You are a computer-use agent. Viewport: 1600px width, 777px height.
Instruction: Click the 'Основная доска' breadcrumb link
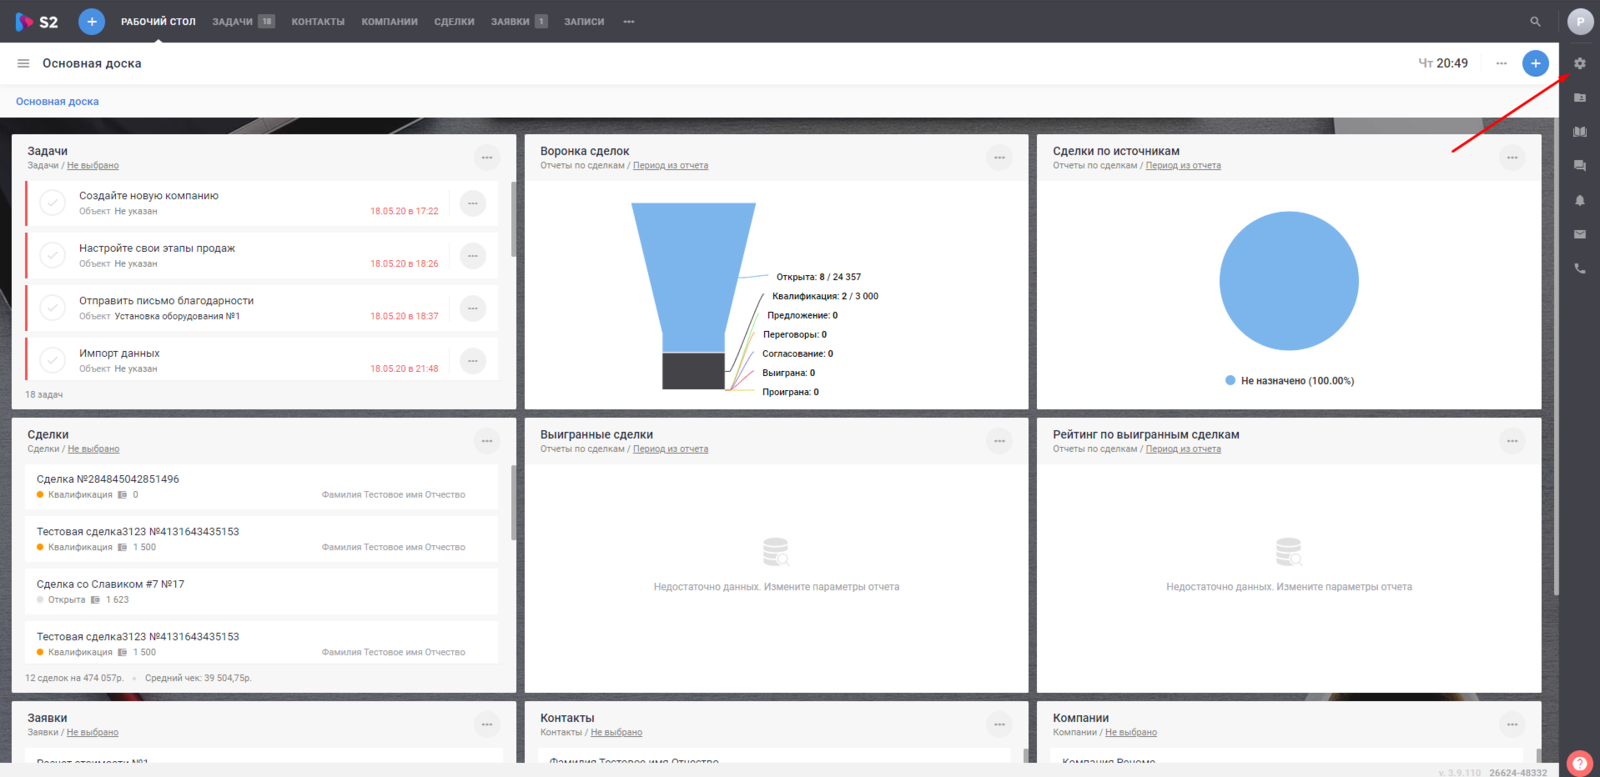pos(57,101)
